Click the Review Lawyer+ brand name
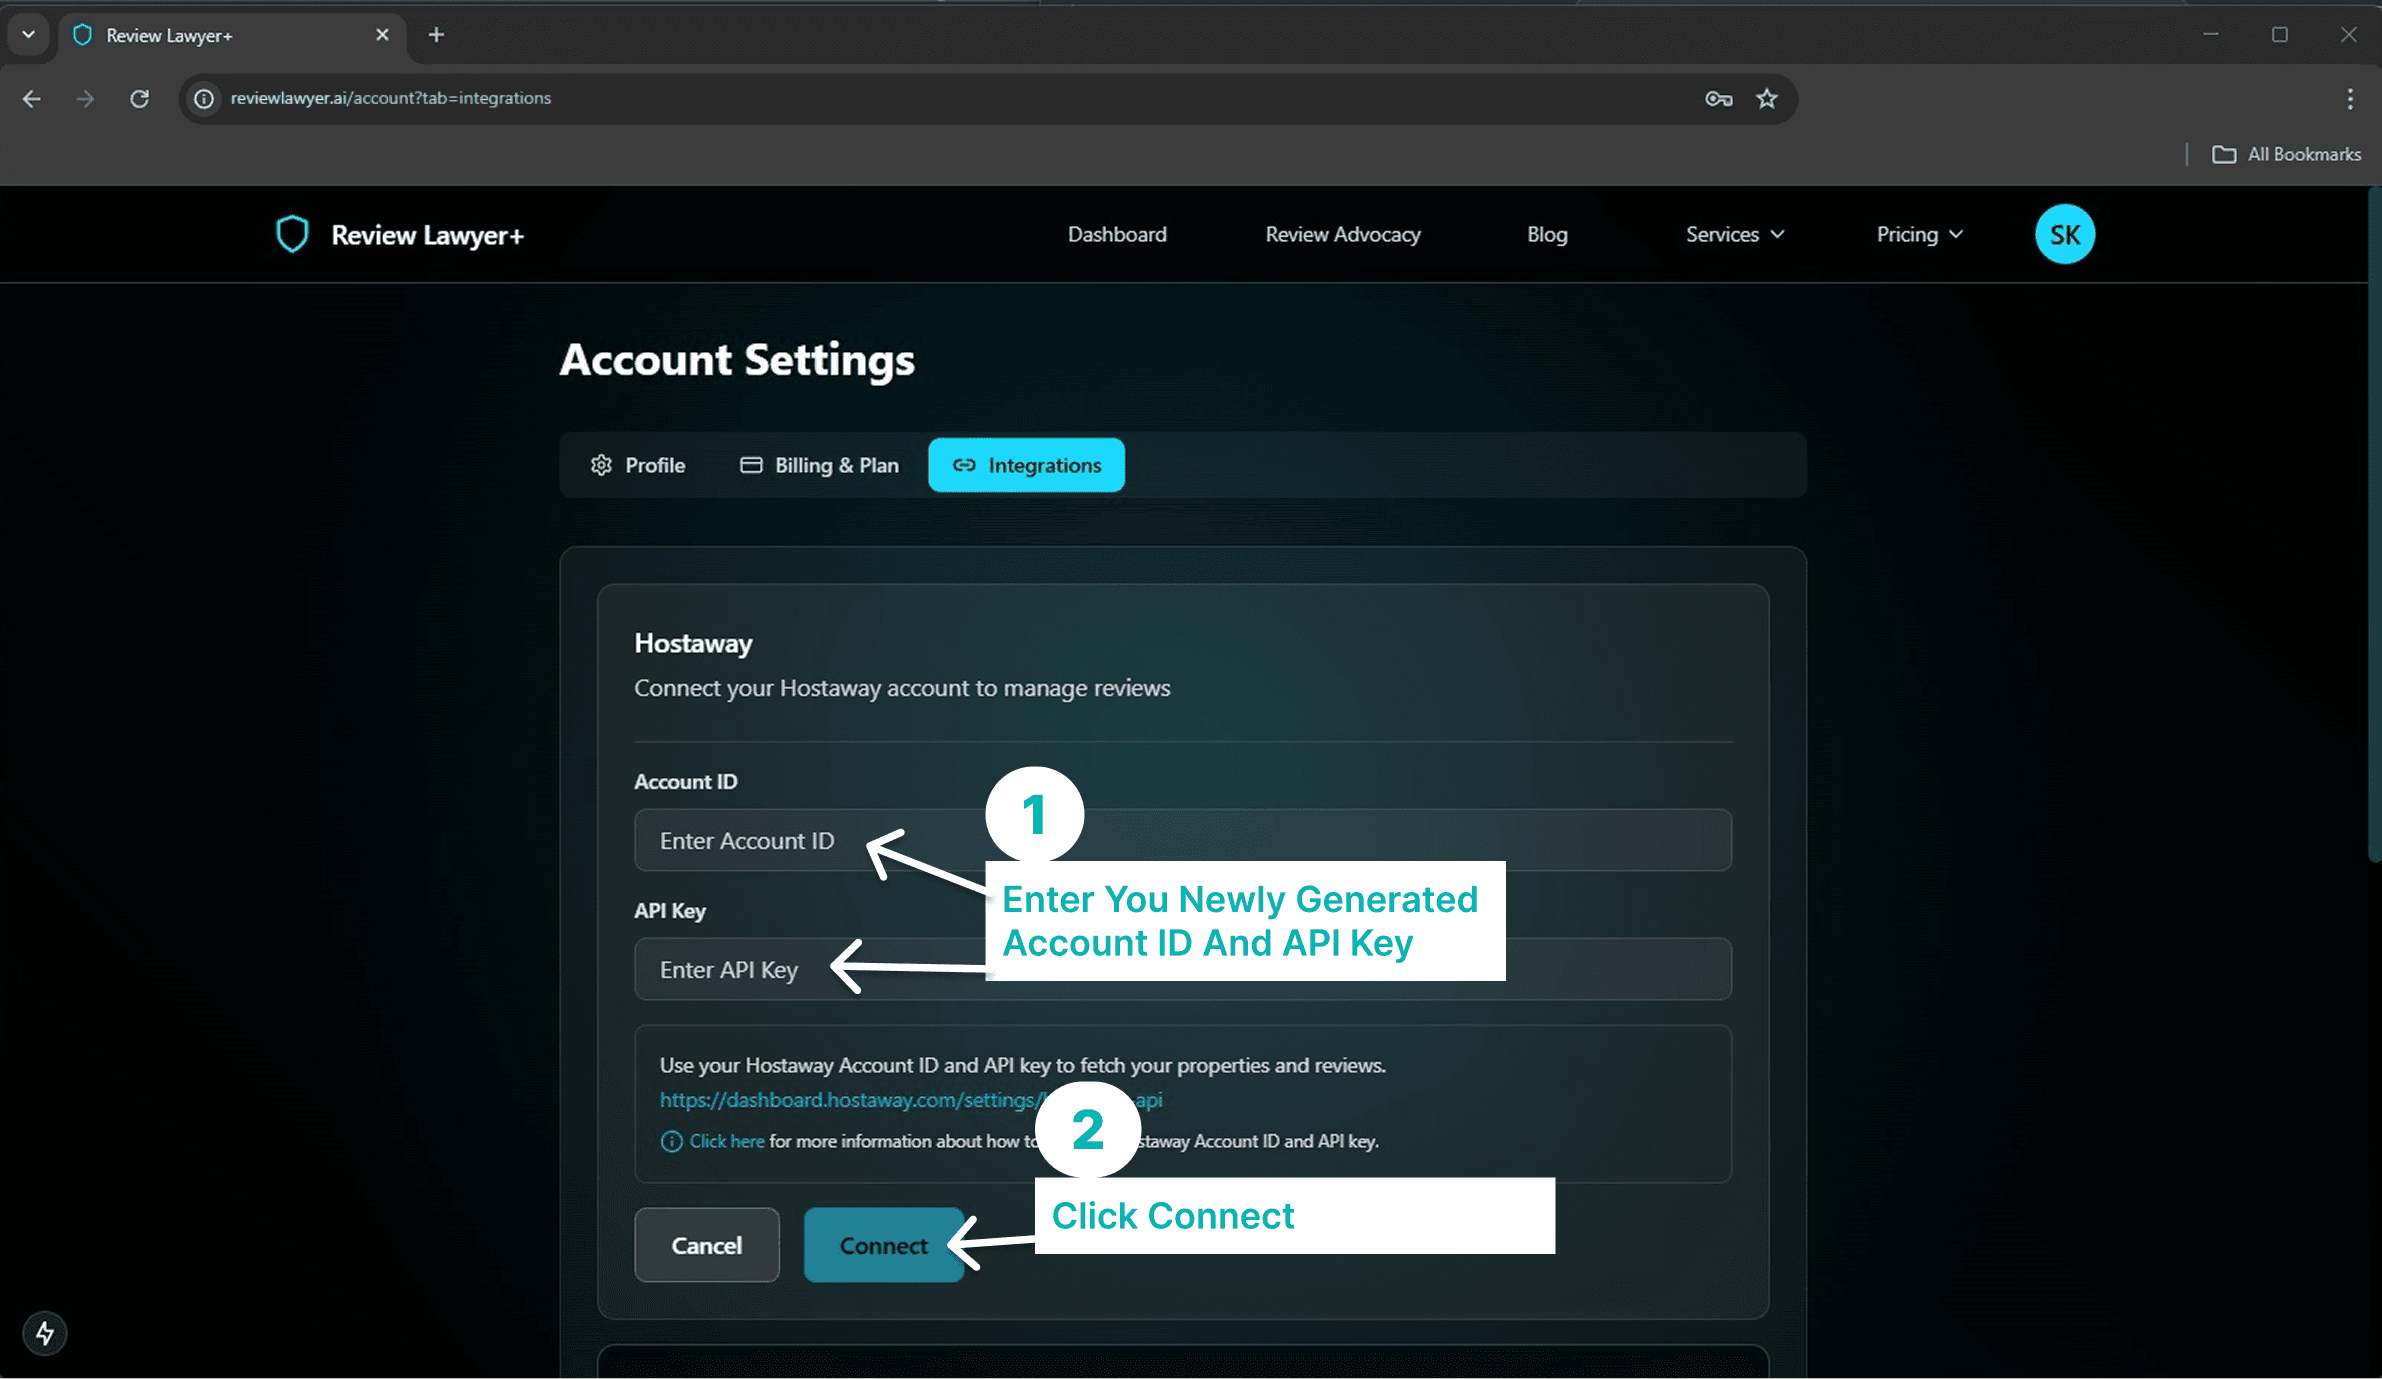Image resolution: width=2382 pixels, height=1379 pixels. 427,235
